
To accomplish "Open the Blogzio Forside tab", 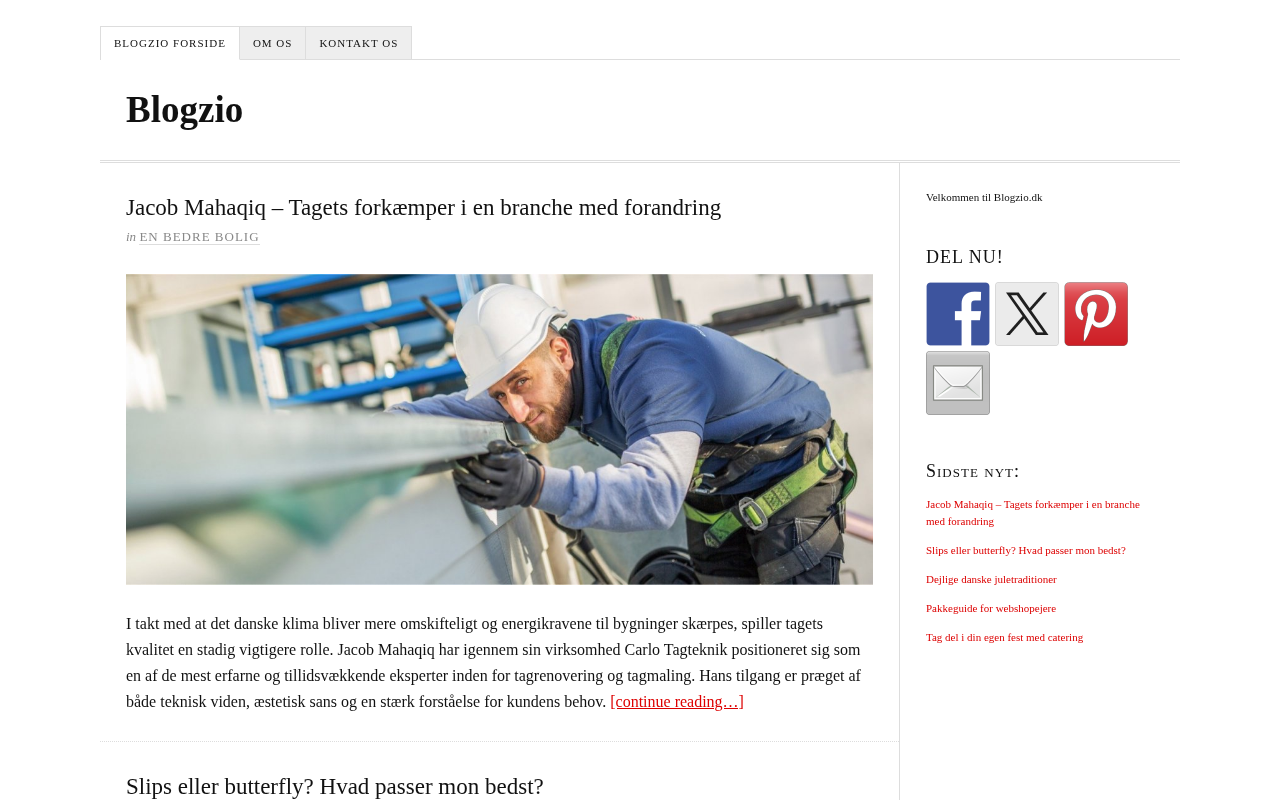I will click(x=170, y=43).
